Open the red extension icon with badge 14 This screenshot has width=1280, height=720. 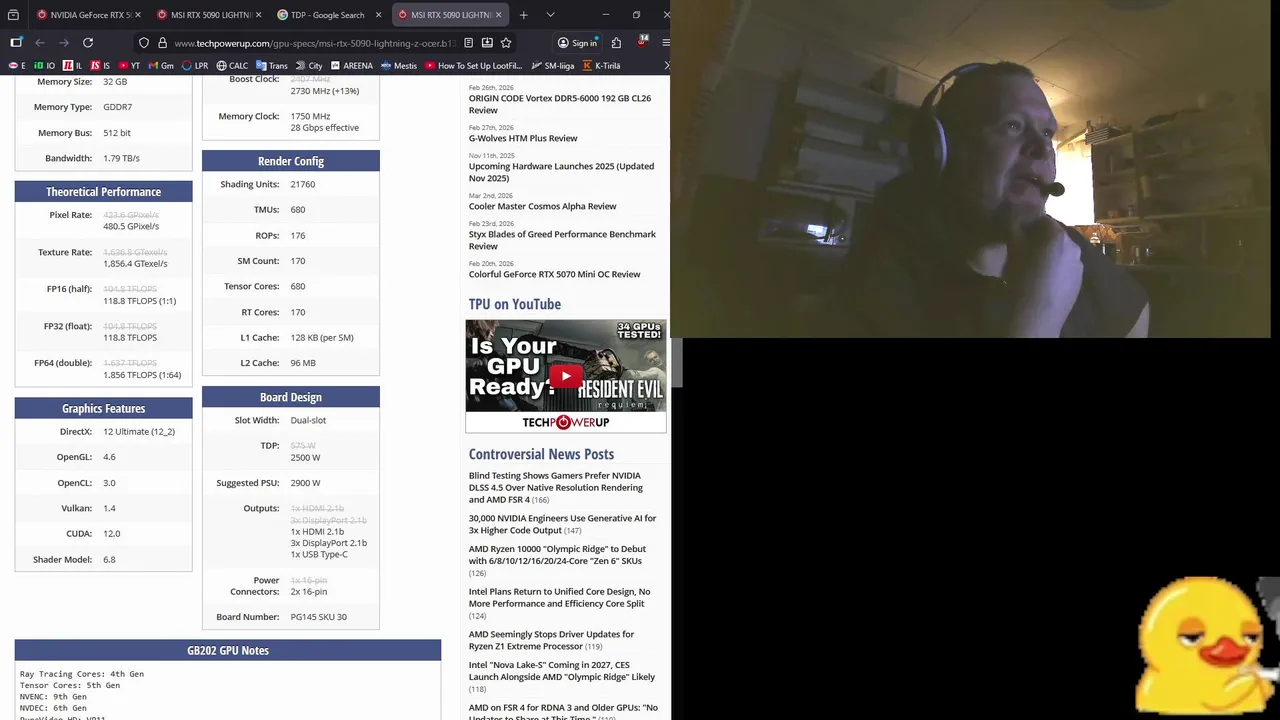tap(641, 42)
